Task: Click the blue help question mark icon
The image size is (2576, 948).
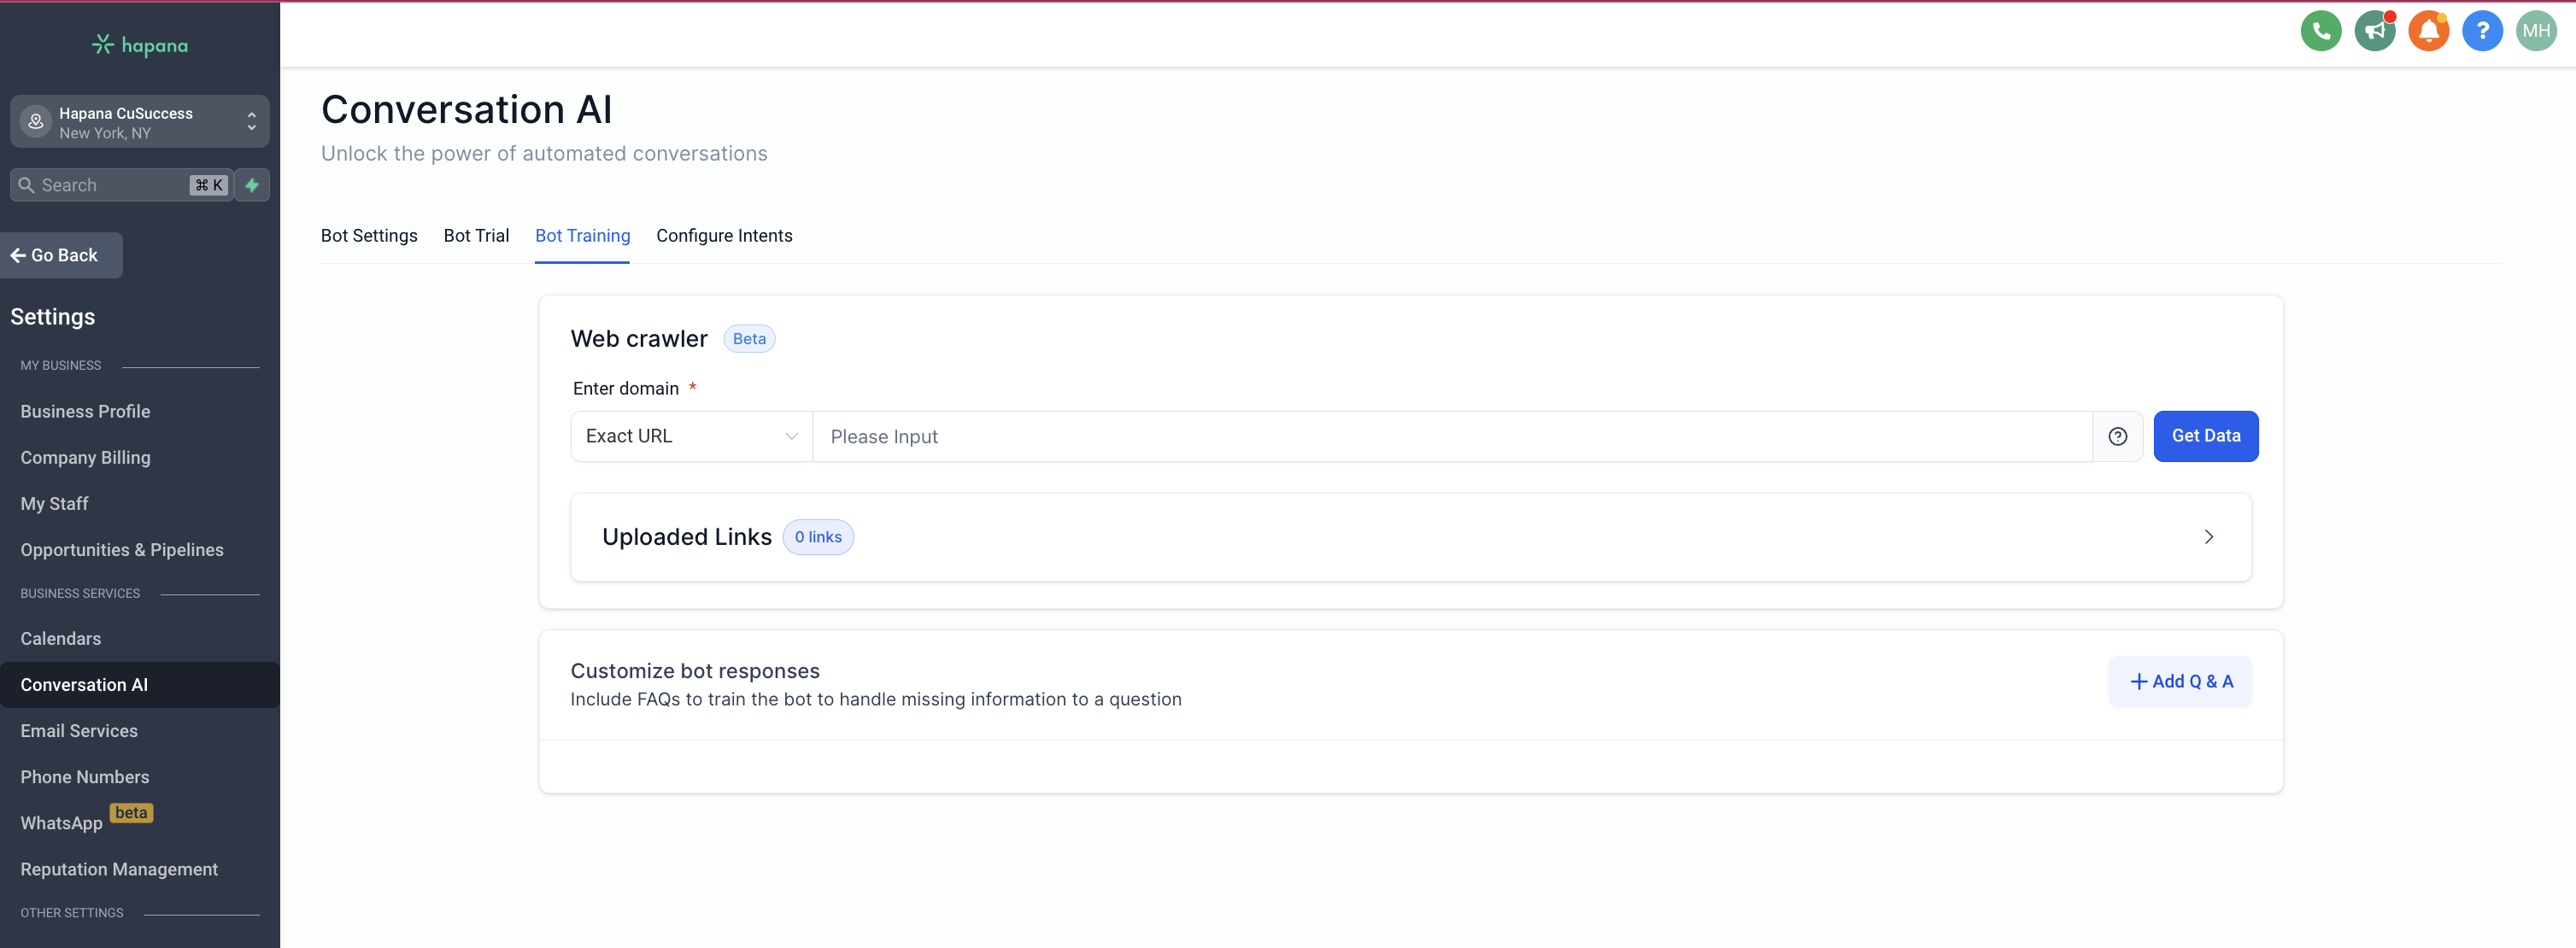Action: click(x=2482, y=31)
